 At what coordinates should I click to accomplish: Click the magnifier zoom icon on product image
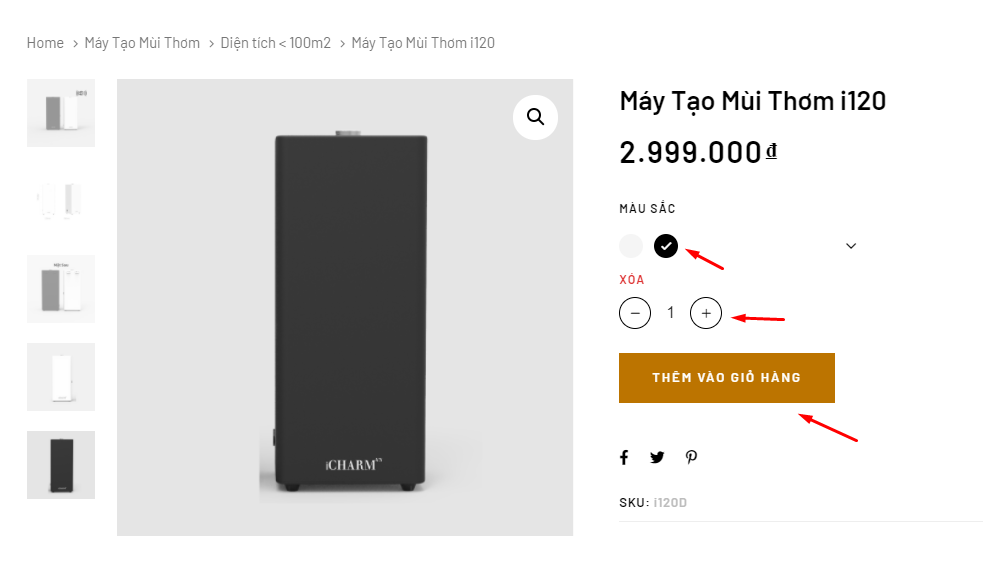pyautogui.click(x=535, y=117)
